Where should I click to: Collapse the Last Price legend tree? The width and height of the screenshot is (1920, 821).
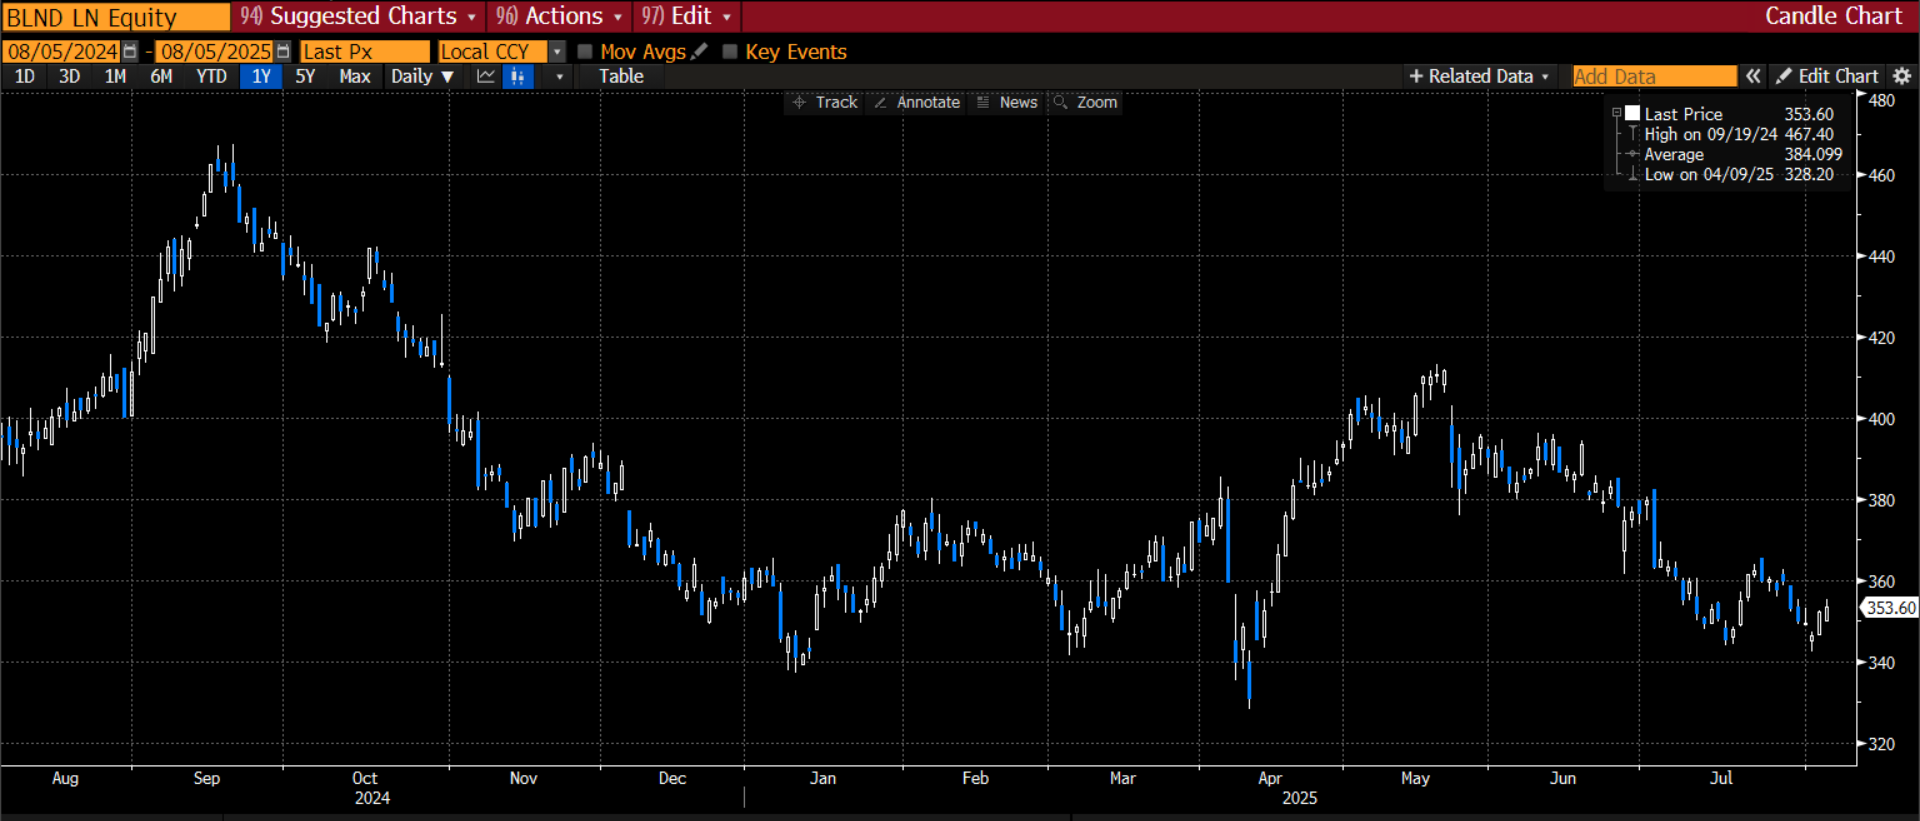(x=1616, y=114)
